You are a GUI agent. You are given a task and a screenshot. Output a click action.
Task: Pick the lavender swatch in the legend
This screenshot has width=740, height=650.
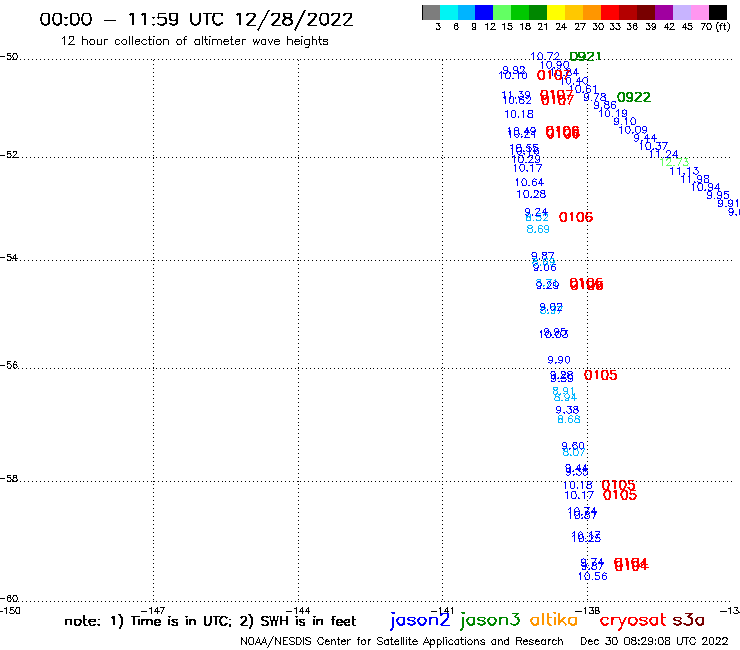(681, 12)
